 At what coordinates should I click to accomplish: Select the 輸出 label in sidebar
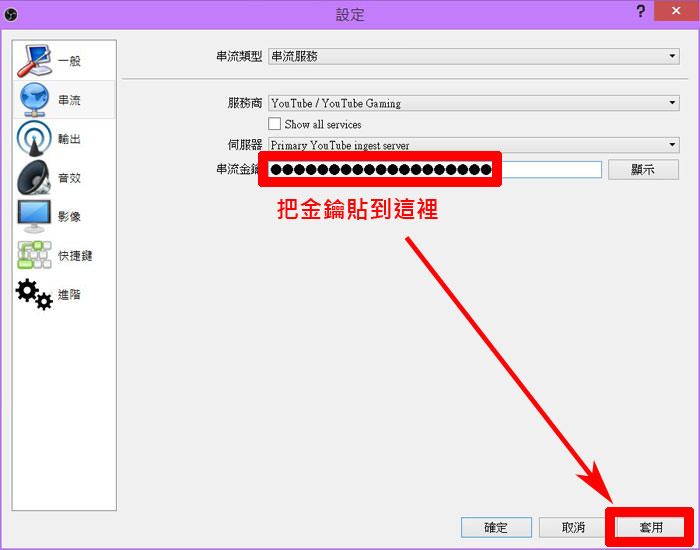click(x=69, y=139)
